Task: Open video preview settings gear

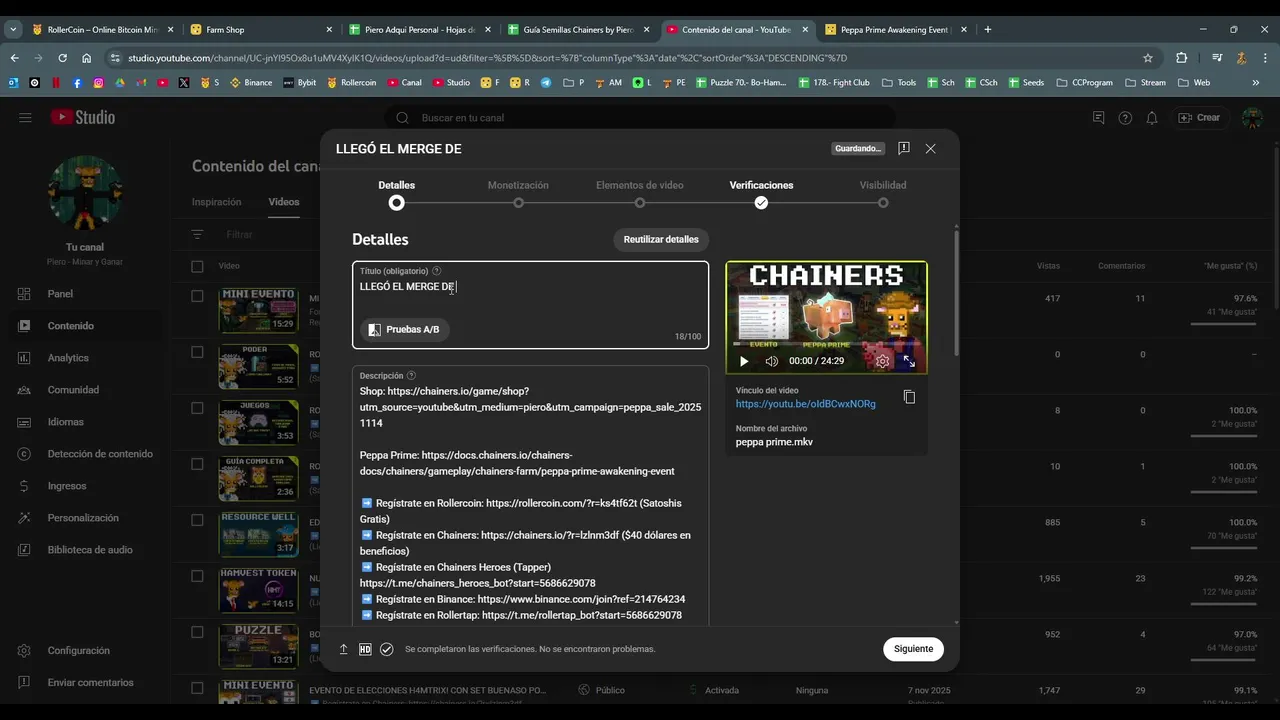Action: (882, 361)
